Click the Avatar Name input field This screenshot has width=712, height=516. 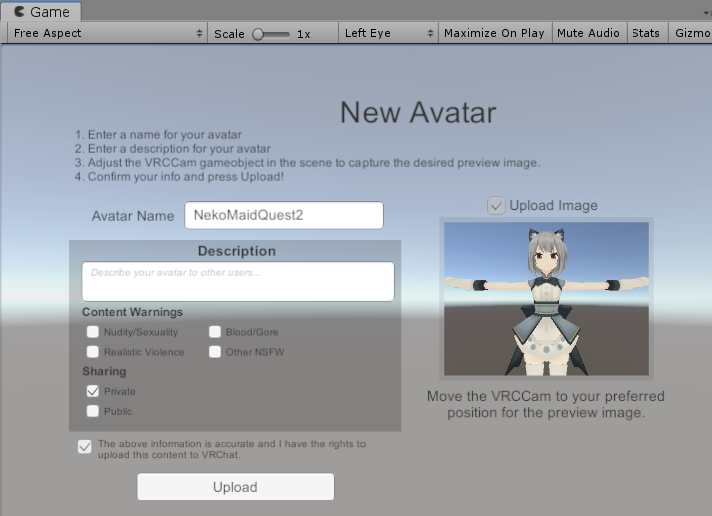point(284,215)
